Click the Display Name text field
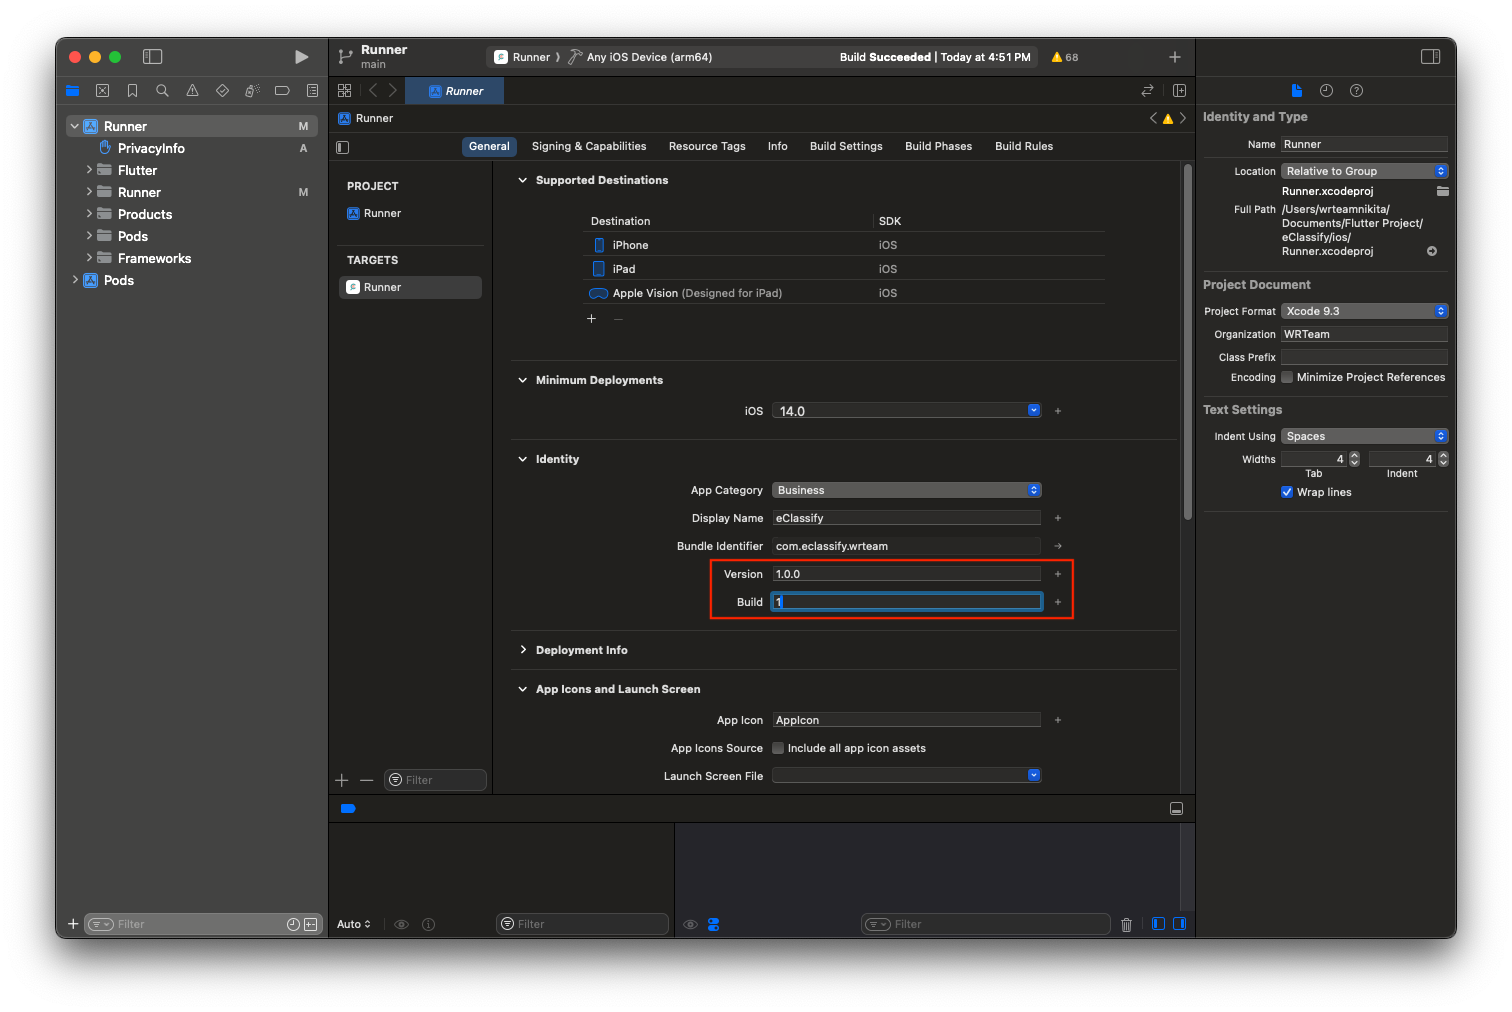Viewport: 1512px width, 1012px height. click(906, 518)
